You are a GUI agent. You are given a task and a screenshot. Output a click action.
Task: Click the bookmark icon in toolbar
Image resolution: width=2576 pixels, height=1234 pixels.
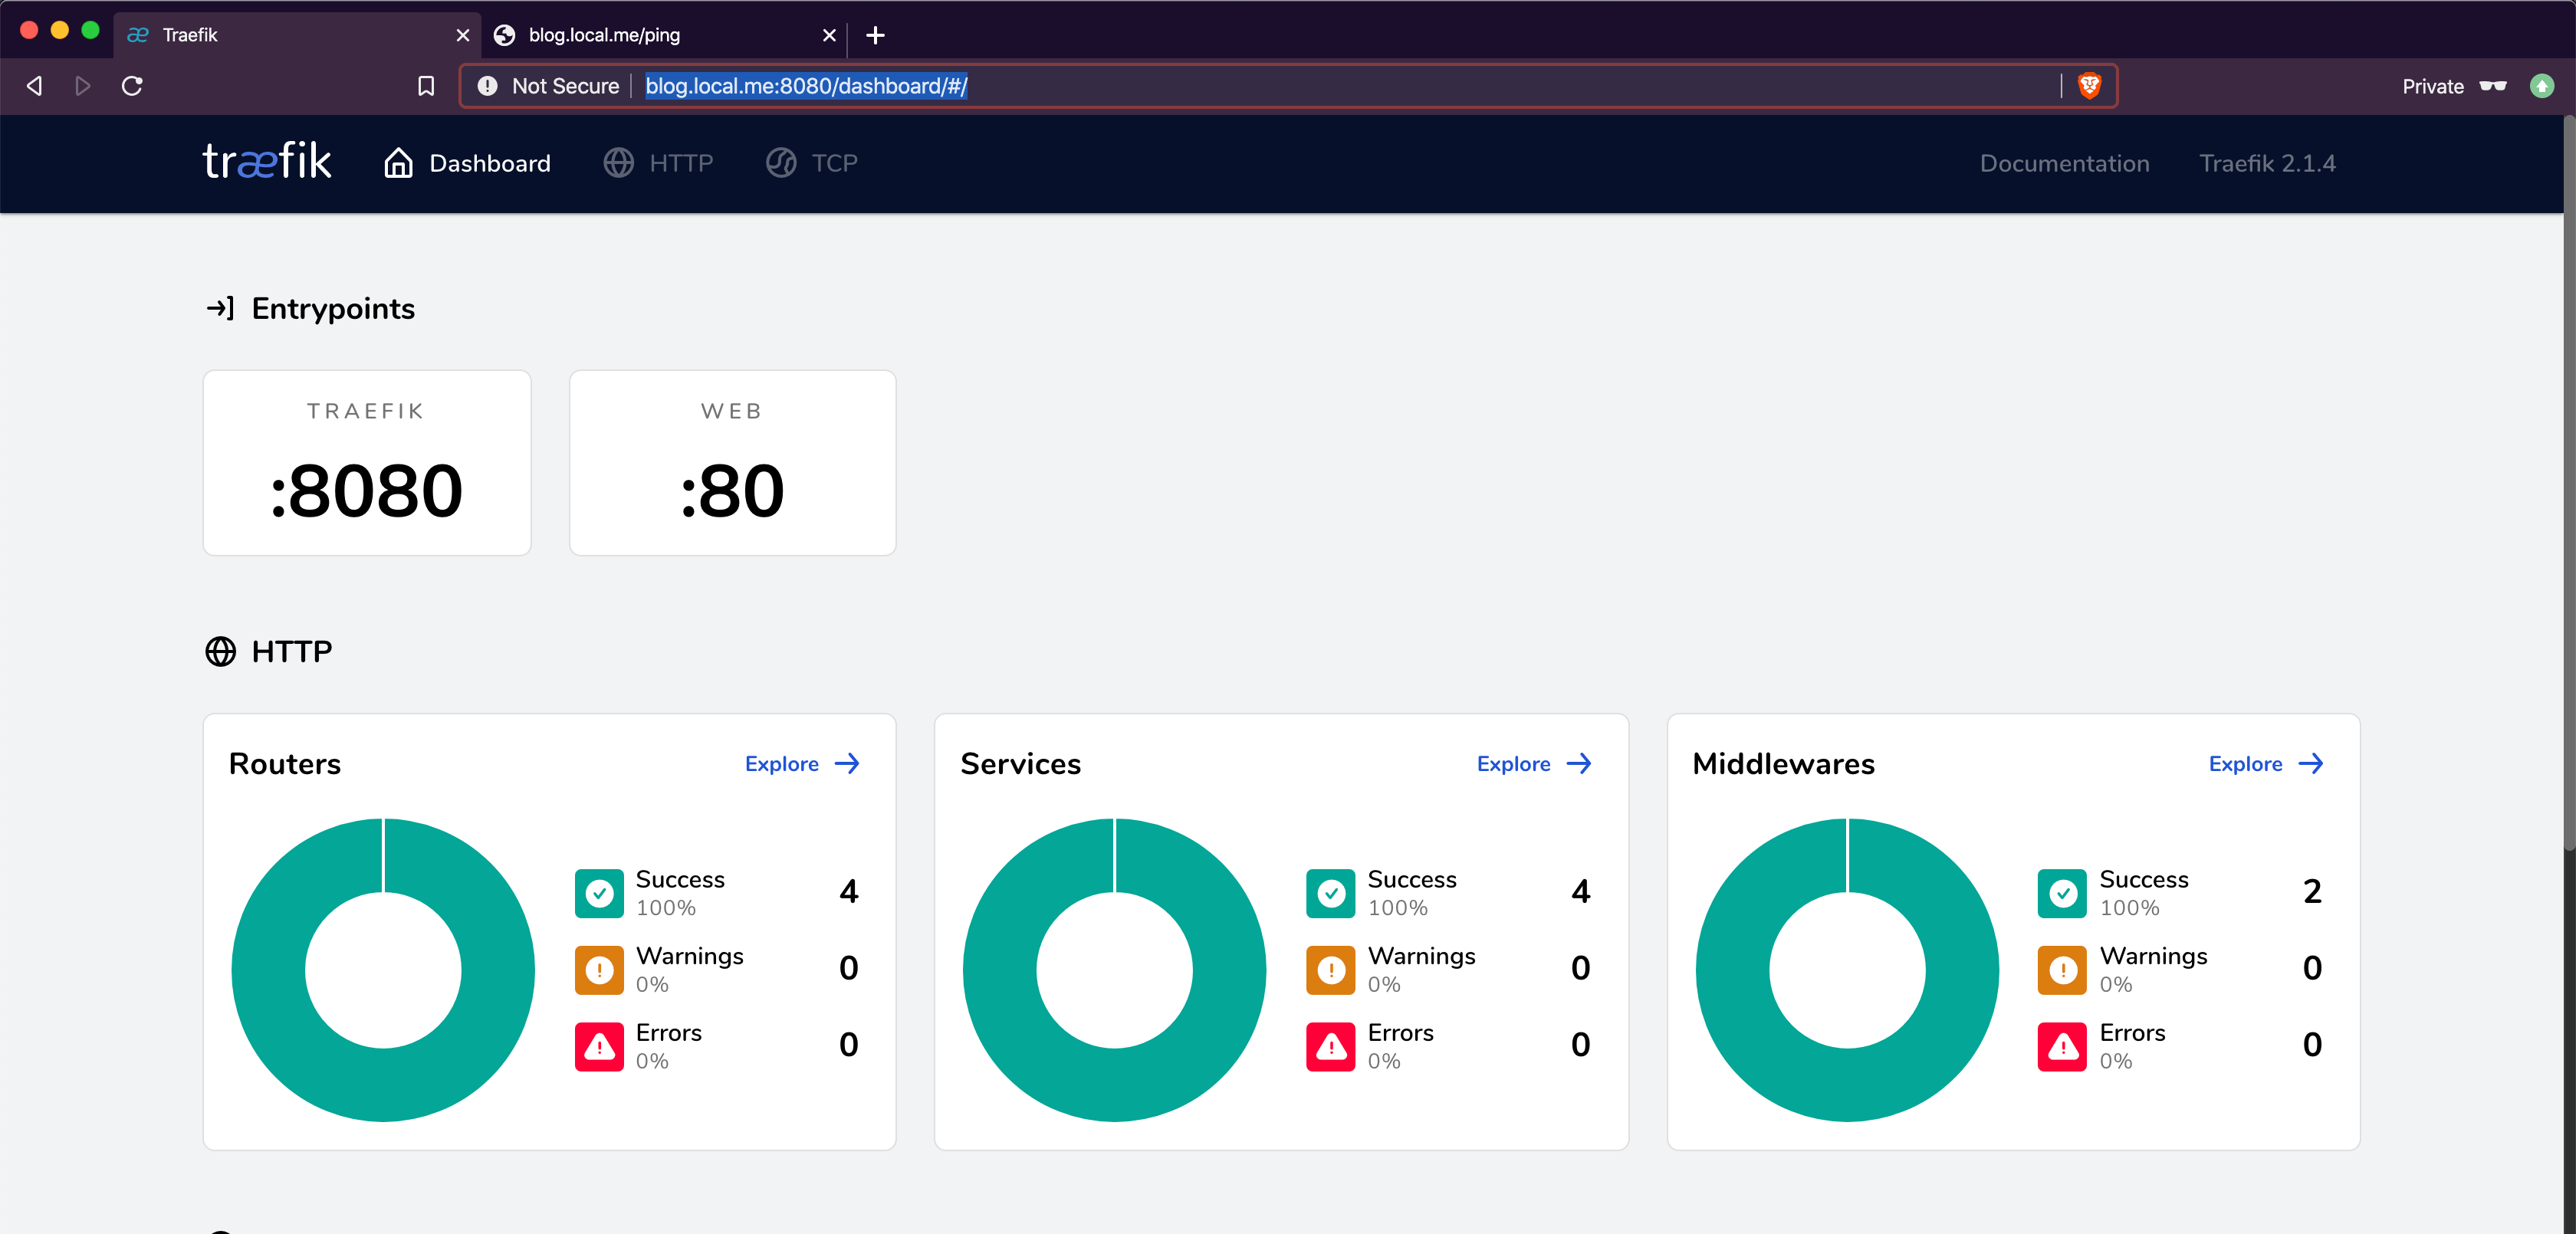point(426,86)
